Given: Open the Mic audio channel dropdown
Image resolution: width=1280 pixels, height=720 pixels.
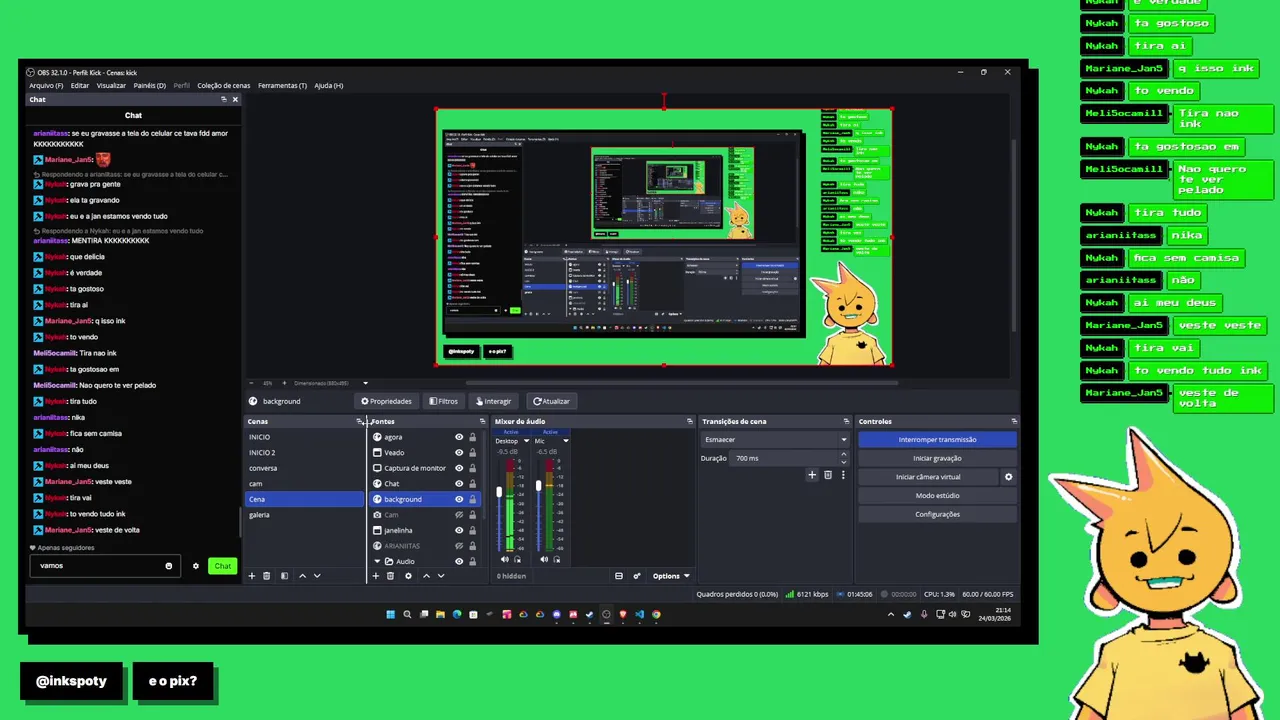Looking at the screenshot, I should click(565, 441).
